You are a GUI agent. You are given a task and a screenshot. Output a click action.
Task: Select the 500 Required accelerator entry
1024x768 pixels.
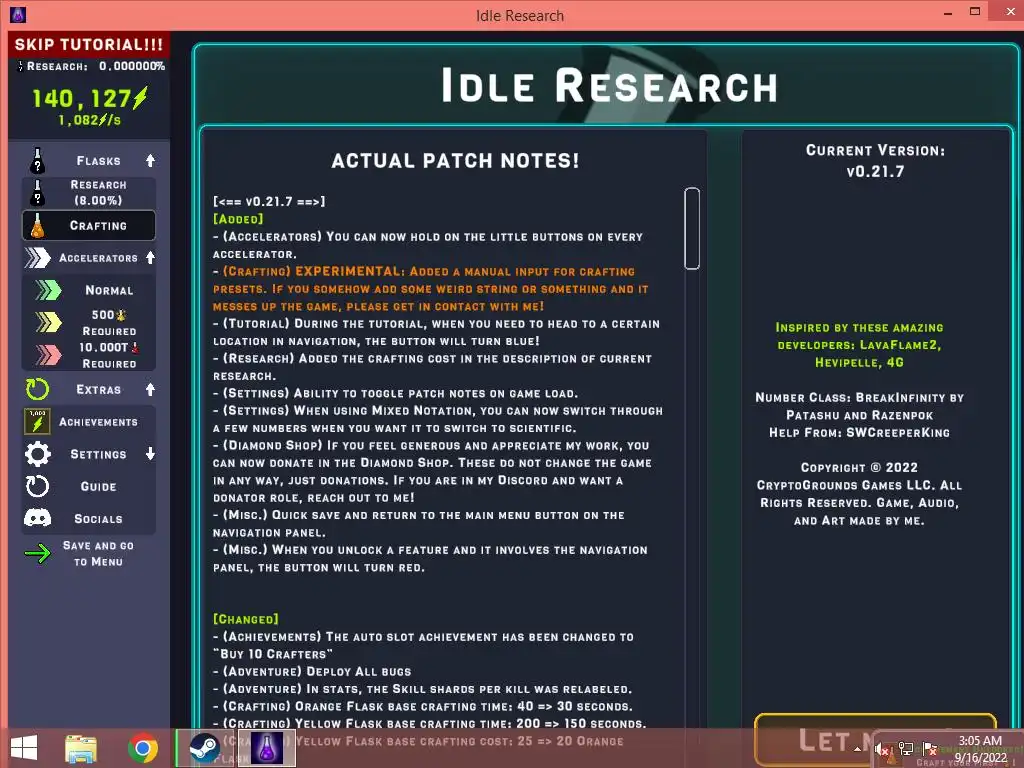click(x=89, y=323)
